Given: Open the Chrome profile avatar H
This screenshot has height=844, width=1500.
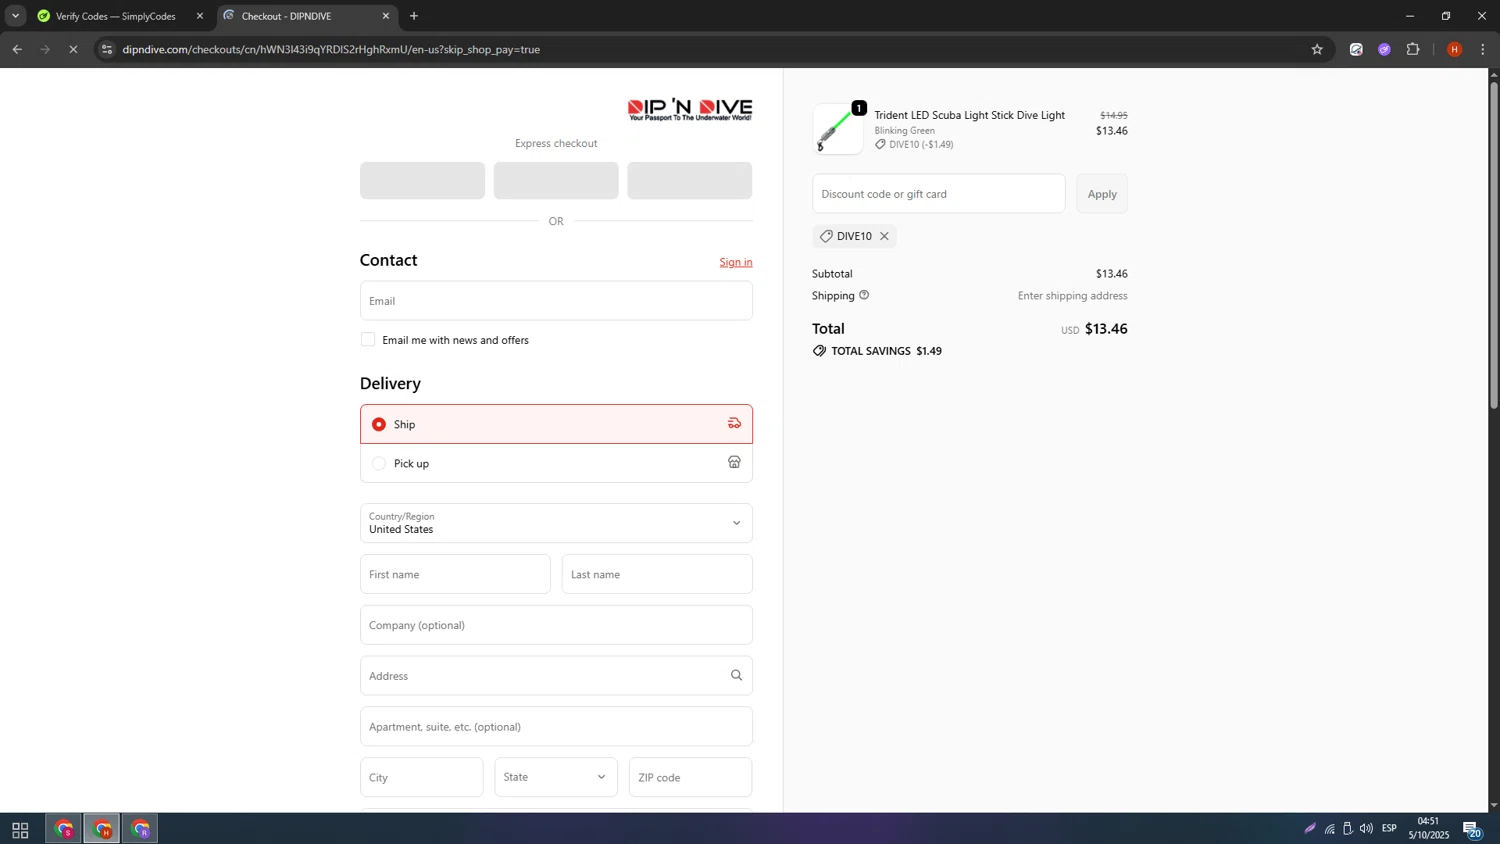Looking at the screenshot, I should (1455, 49).
